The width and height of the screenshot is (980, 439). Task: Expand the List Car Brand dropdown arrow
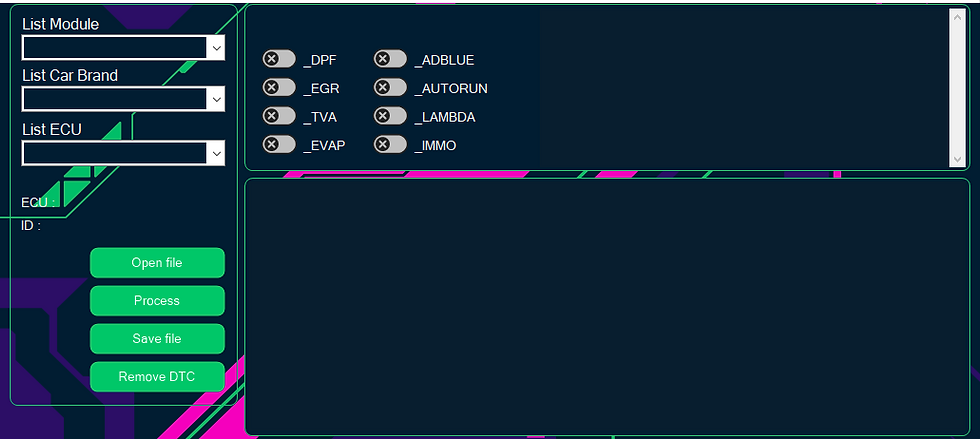[216, 99]
